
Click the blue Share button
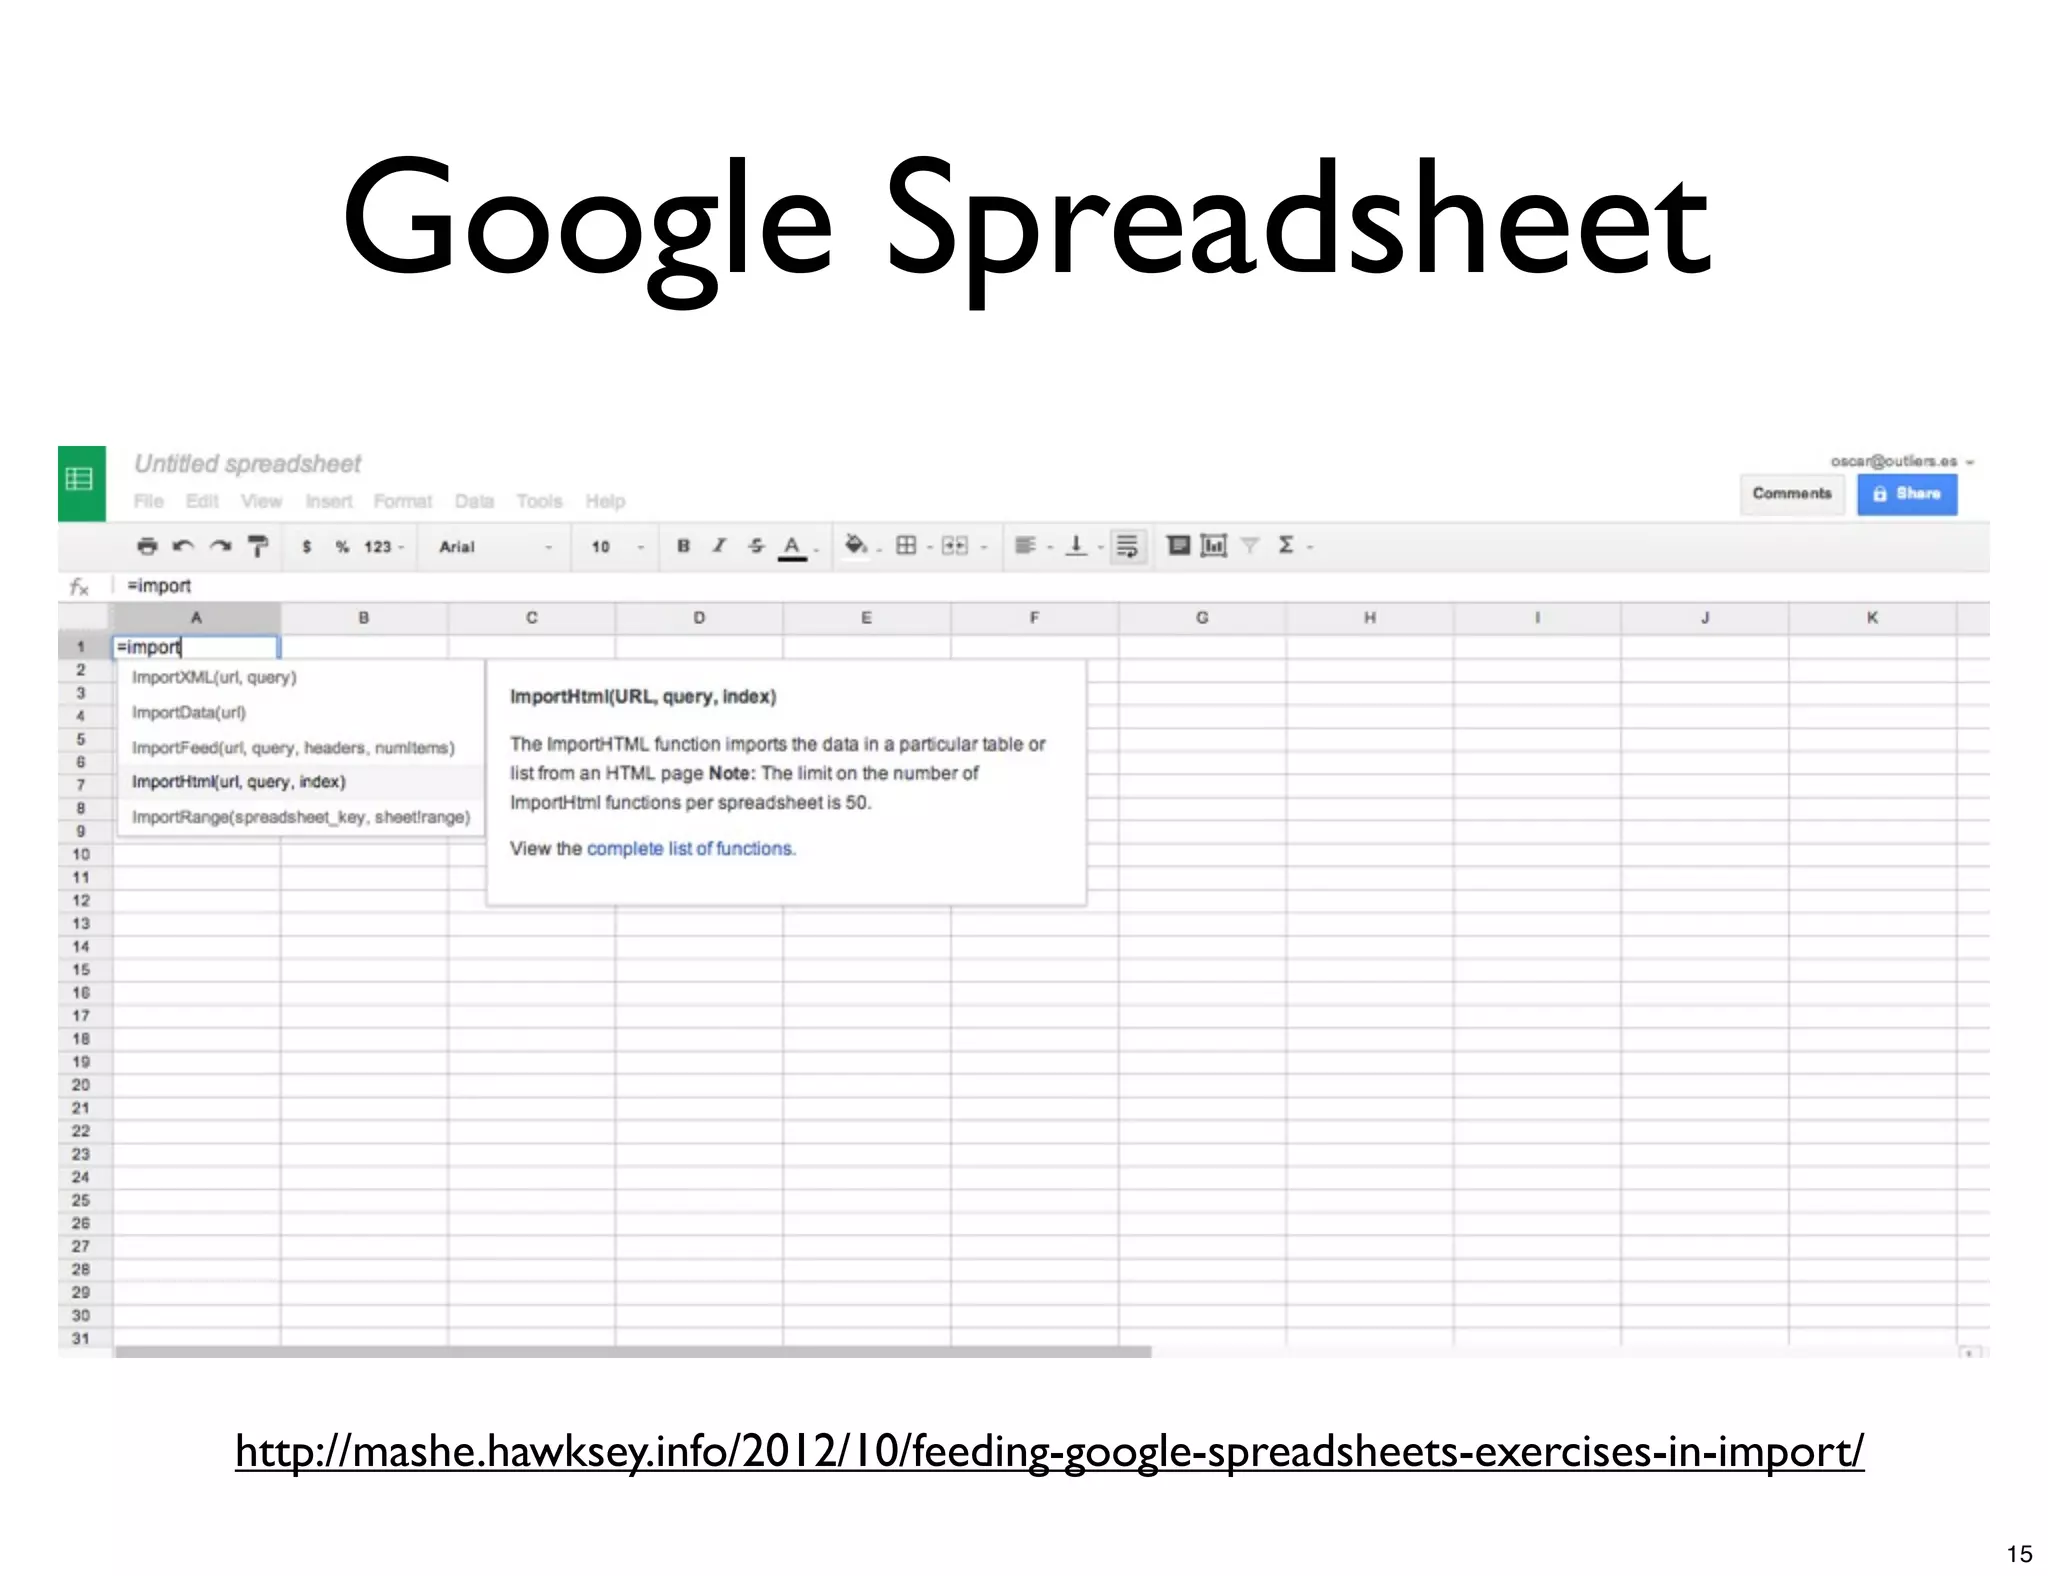[x=1907, y=494]
